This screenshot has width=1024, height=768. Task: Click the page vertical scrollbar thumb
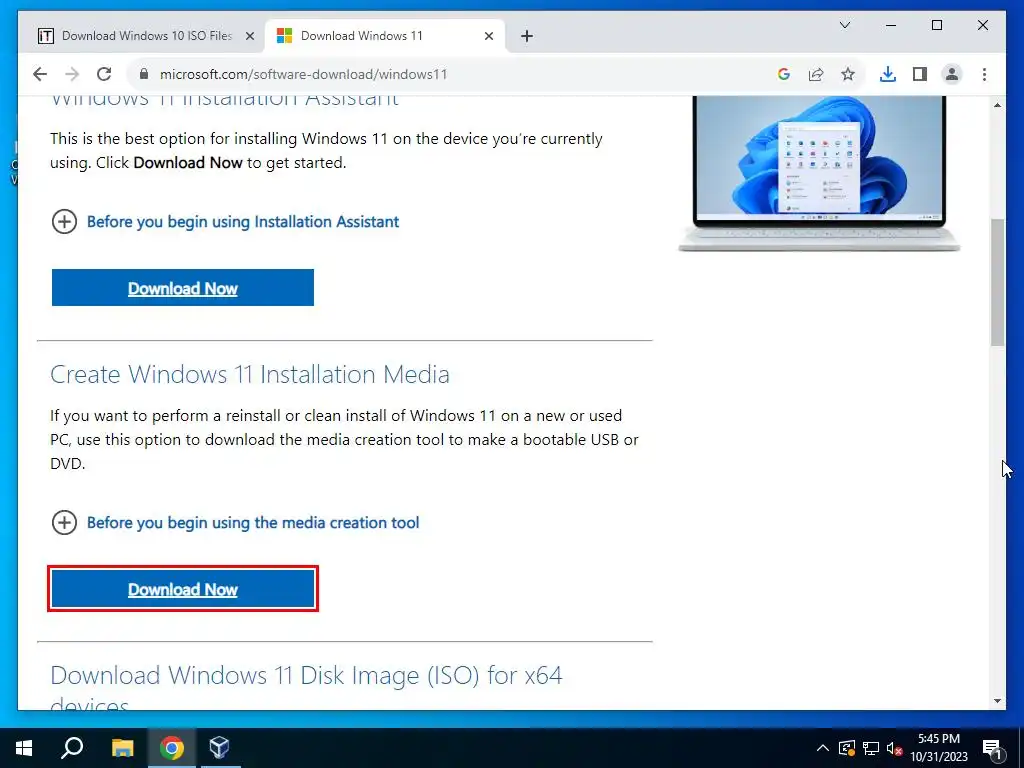997,282
